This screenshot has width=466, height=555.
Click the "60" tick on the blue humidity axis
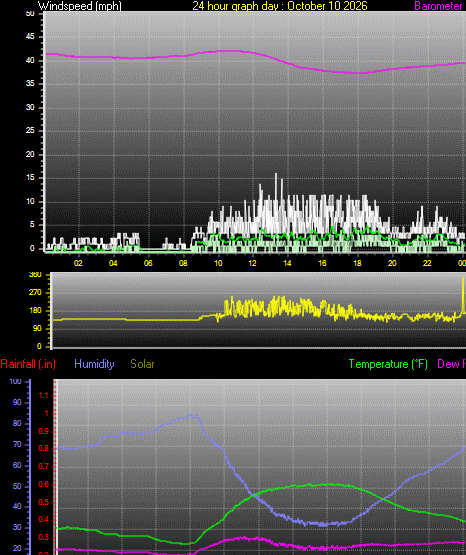(x=17, y=465)
